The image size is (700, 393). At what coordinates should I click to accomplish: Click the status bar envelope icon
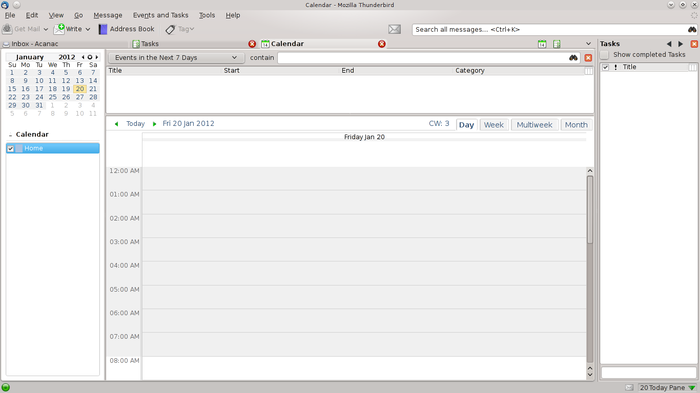pos(629,388)
